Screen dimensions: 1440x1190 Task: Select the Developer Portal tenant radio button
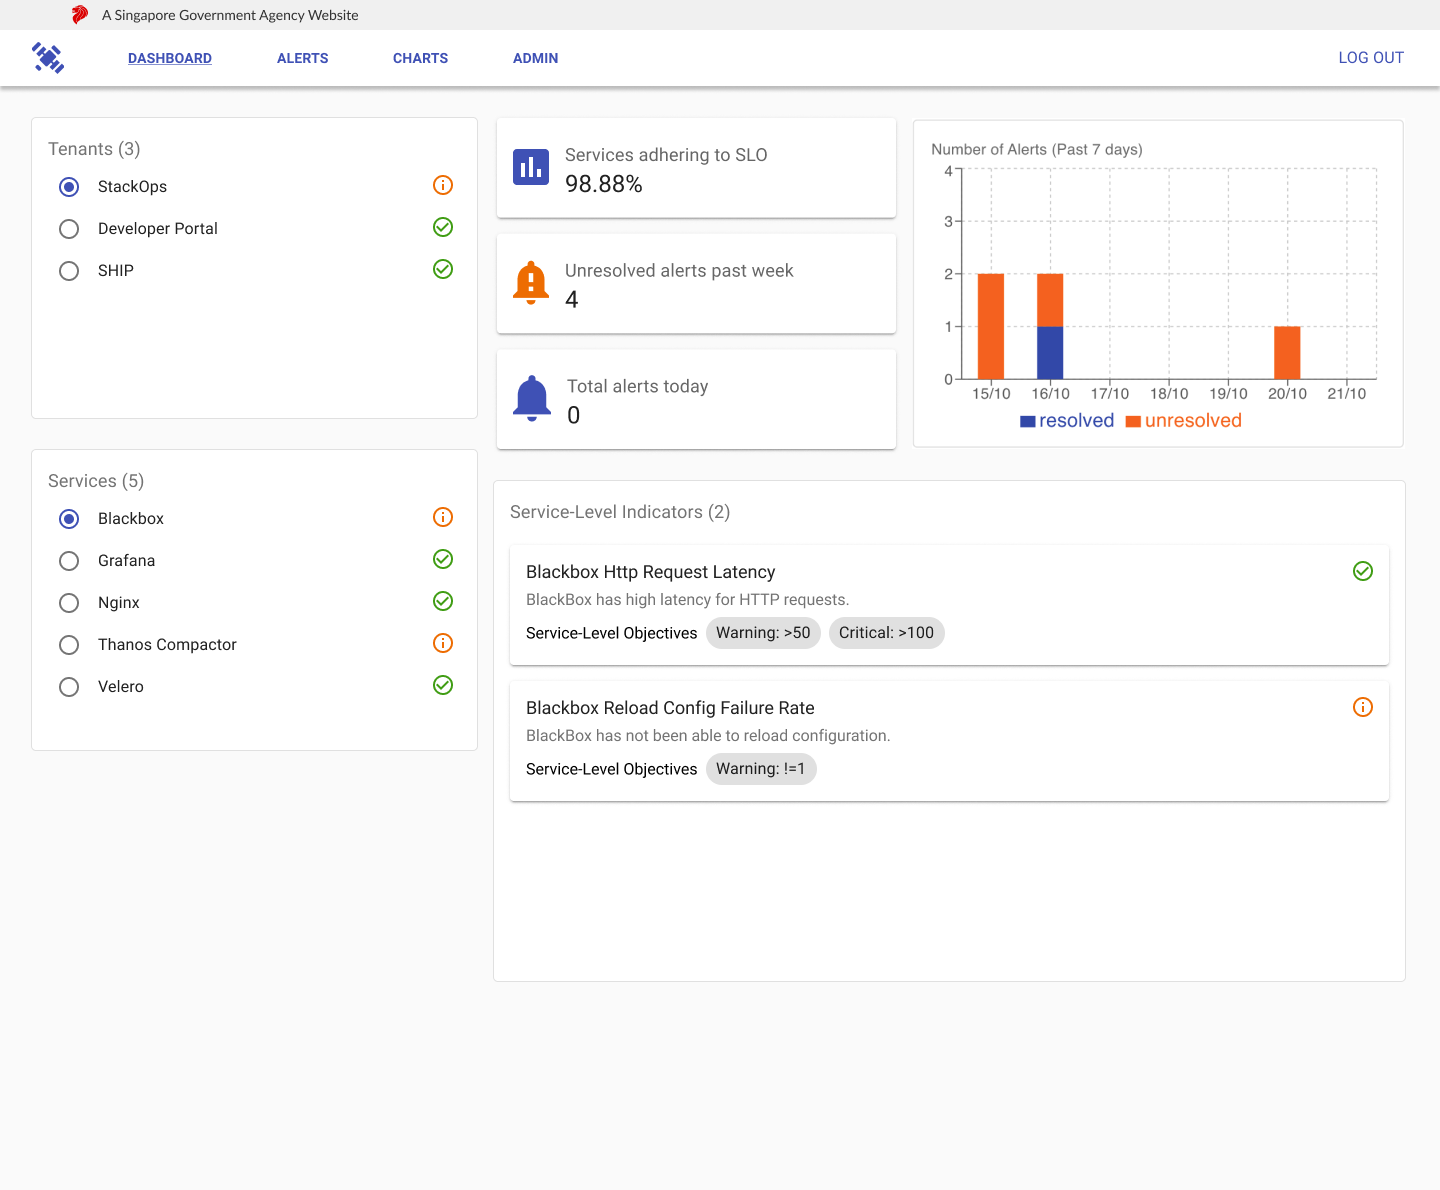pyautogui.click(x=69, y=229)
